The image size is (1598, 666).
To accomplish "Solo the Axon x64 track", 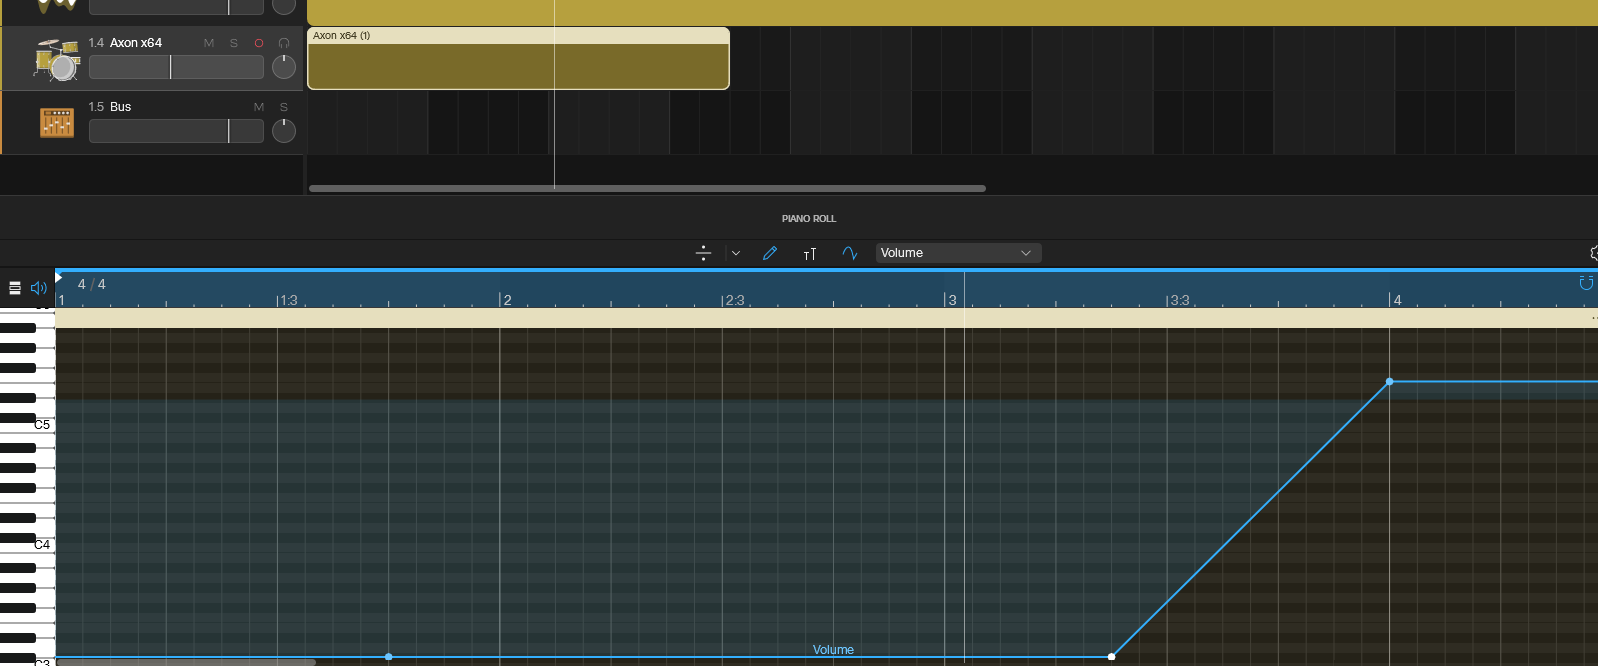I will pyautogui.click(x=234, y=43).
